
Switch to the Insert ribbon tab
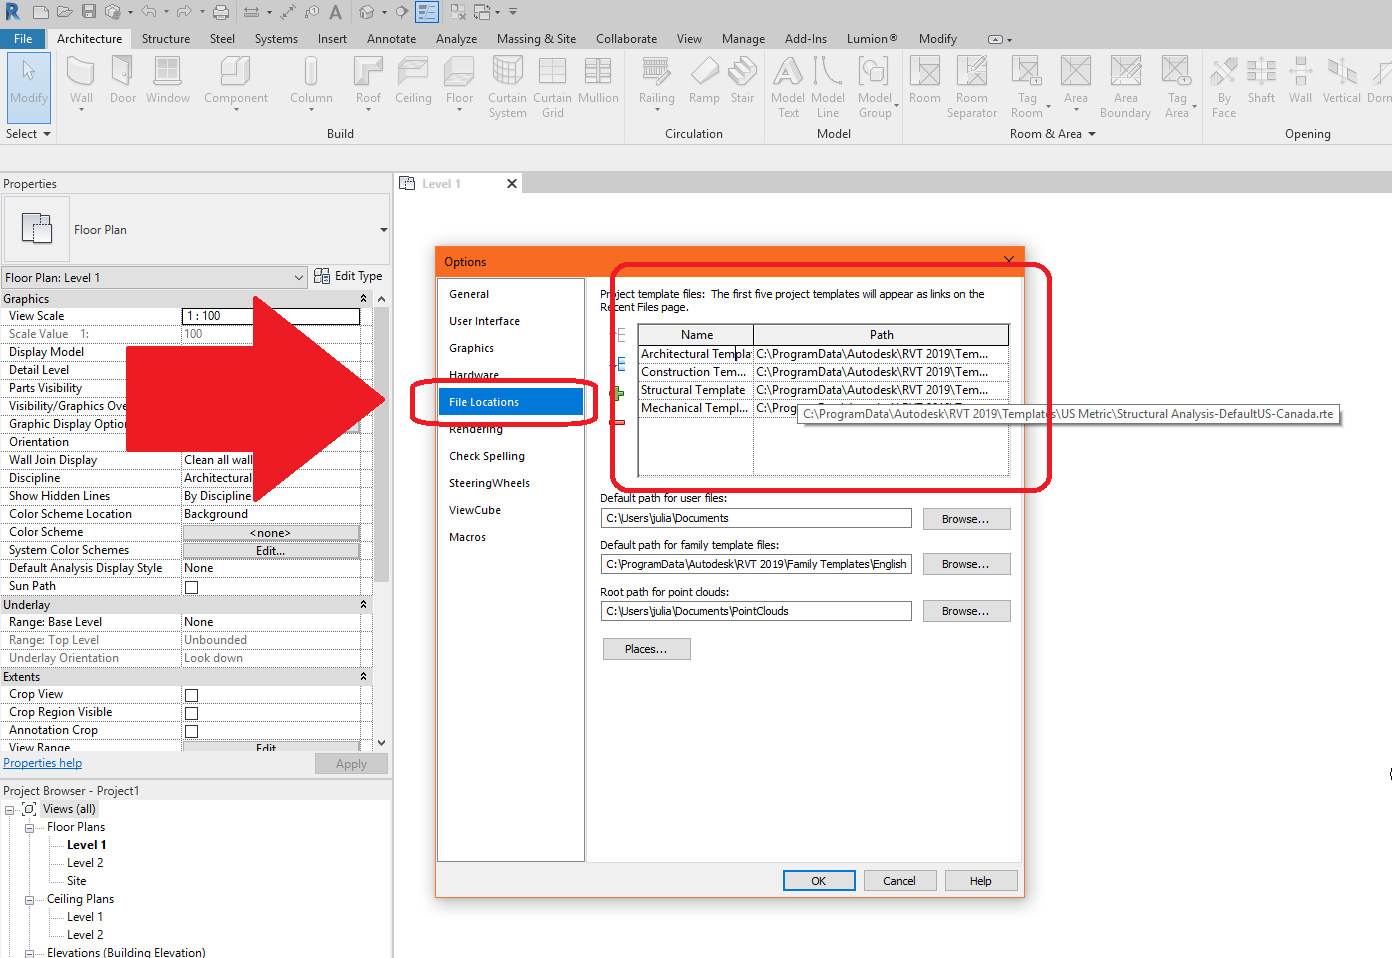coord(332,38)
